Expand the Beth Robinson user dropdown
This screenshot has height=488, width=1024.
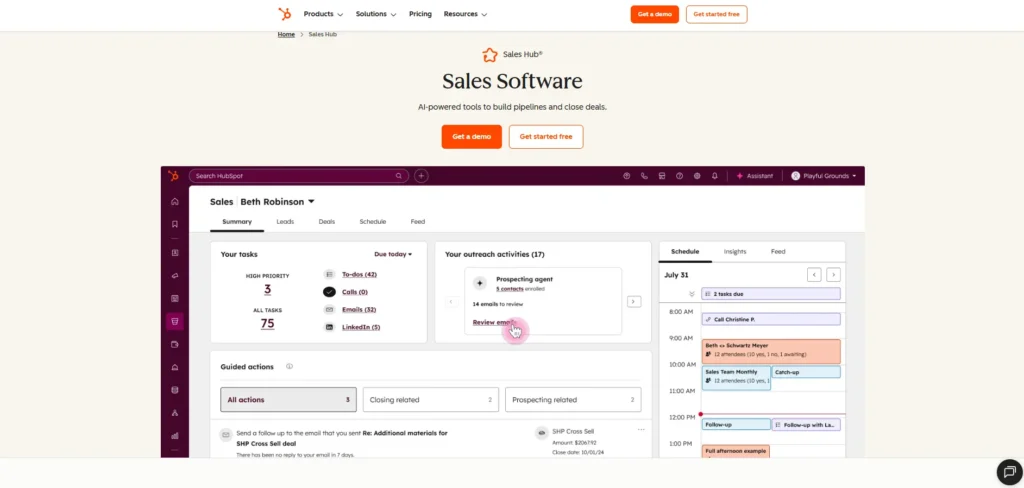[x=312, y=202]
